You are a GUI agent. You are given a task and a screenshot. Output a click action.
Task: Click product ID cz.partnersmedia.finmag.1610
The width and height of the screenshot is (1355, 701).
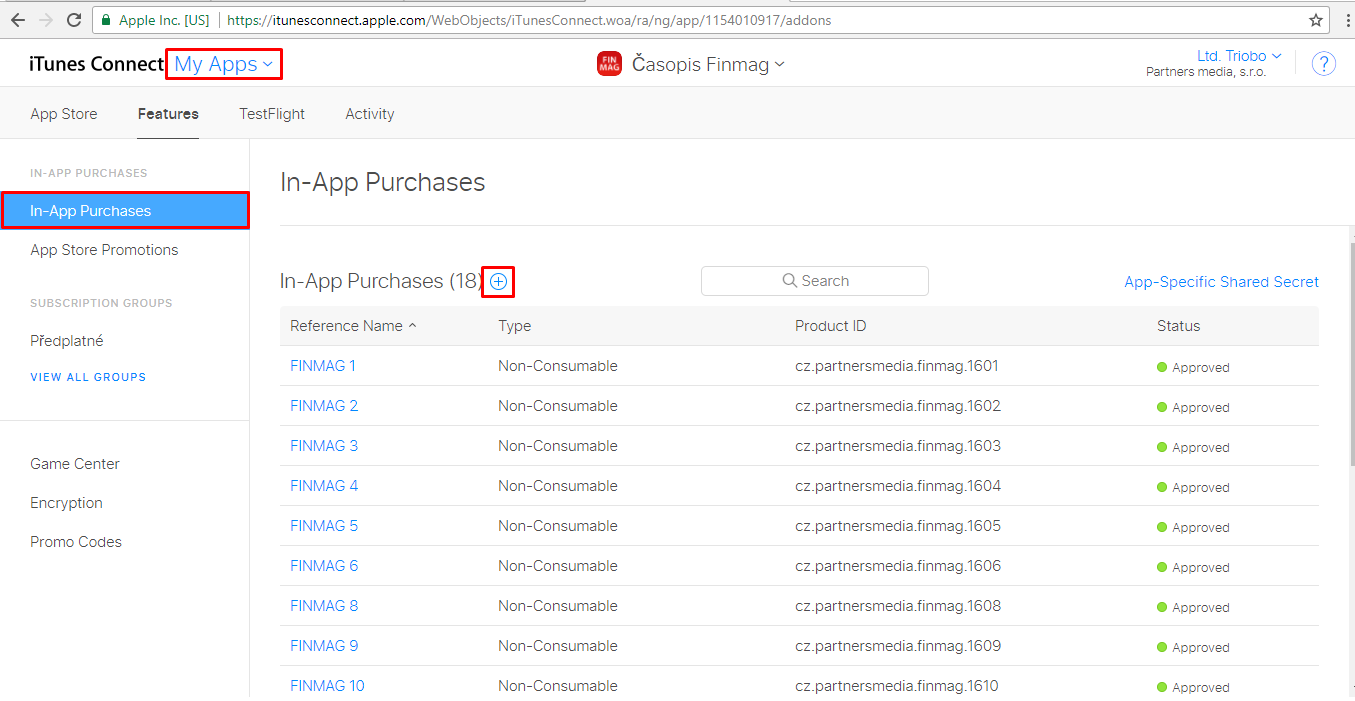(x=897, y=686)
